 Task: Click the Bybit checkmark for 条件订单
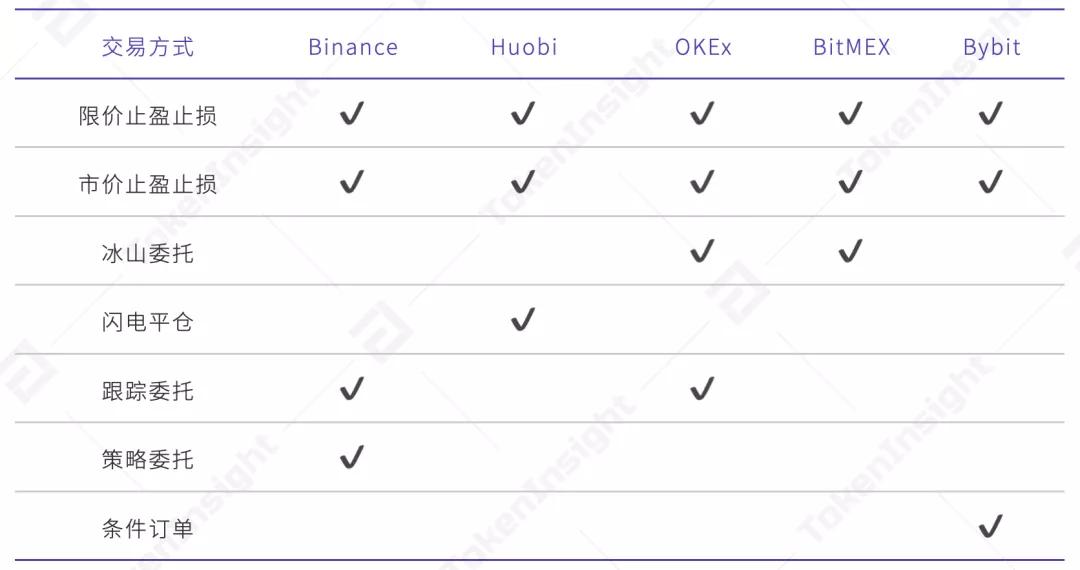pyautogui.click(x=990, y=527)
